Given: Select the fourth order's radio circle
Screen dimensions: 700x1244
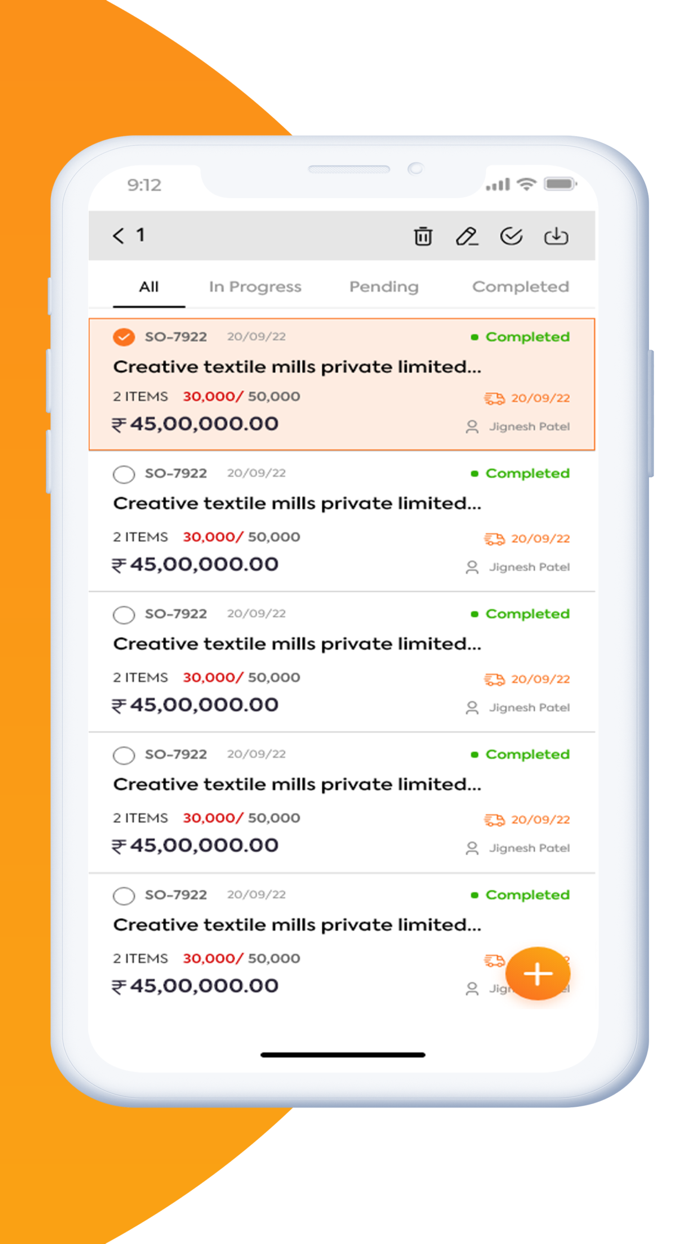Looking at the screenshot, I should pyautogui.click(x=124, y=755).
